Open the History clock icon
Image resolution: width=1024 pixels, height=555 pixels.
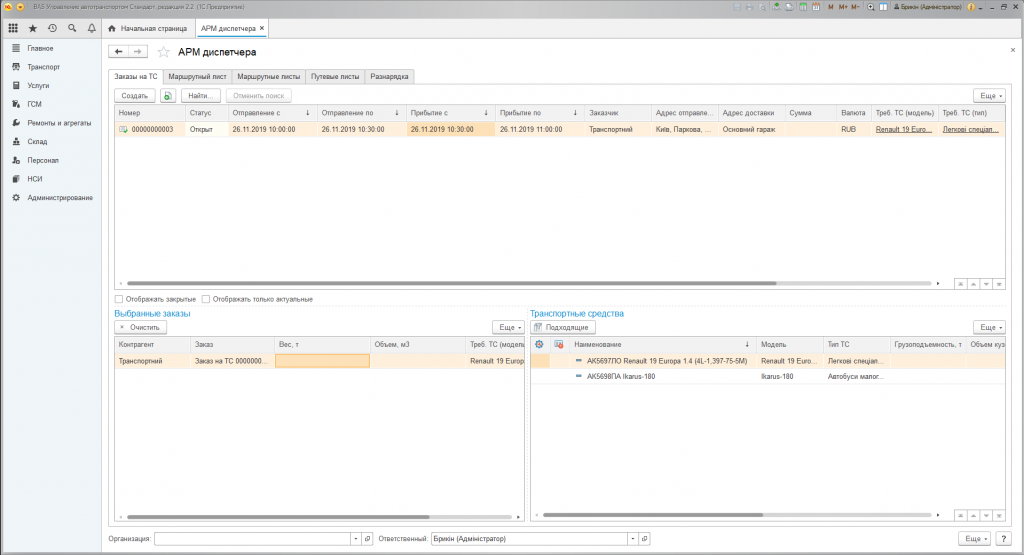point(52,28)
